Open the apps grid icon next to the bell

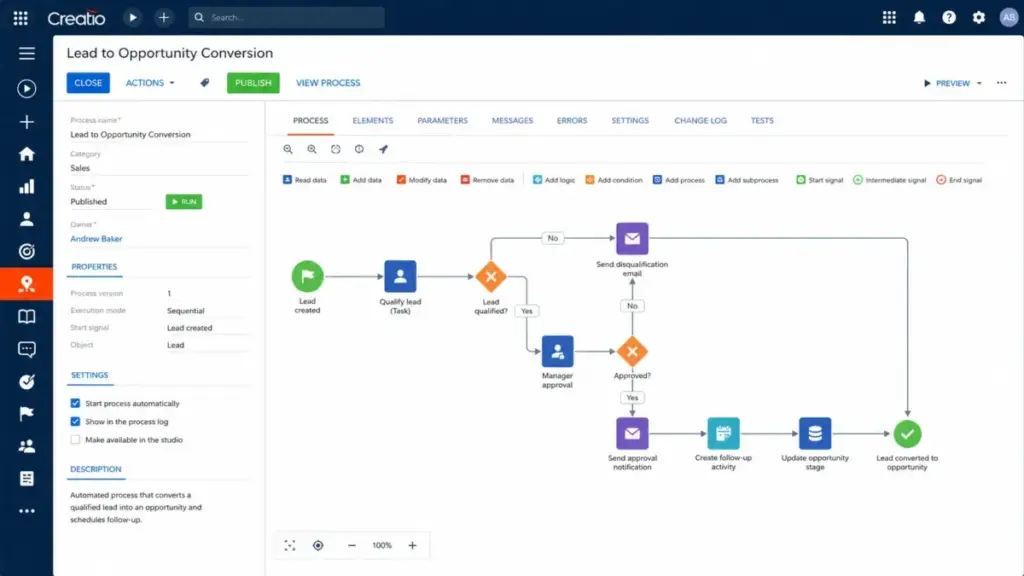click(x=889, y=18)
